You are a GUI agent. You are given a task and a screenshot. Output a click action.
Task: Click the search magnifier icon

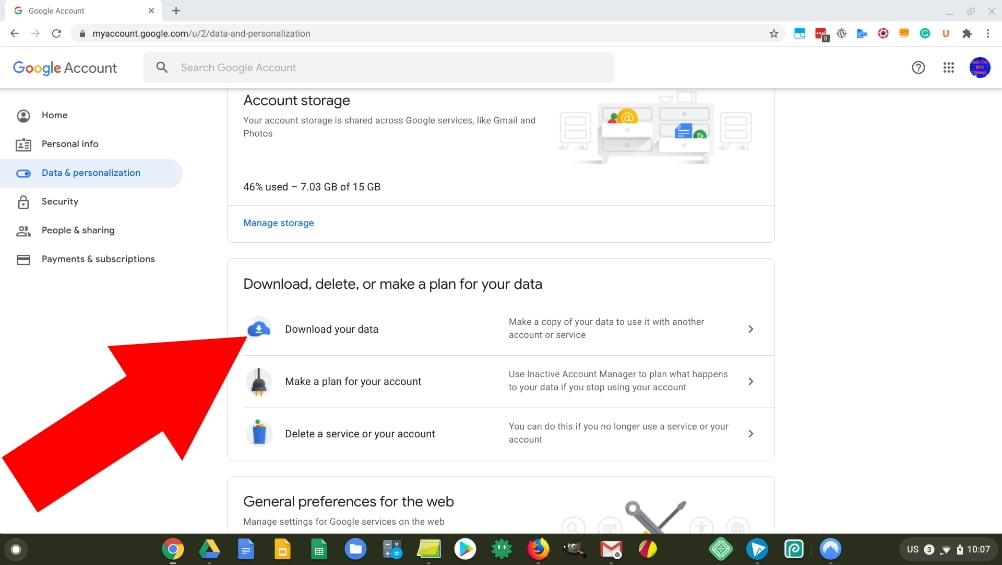(162, 67)
